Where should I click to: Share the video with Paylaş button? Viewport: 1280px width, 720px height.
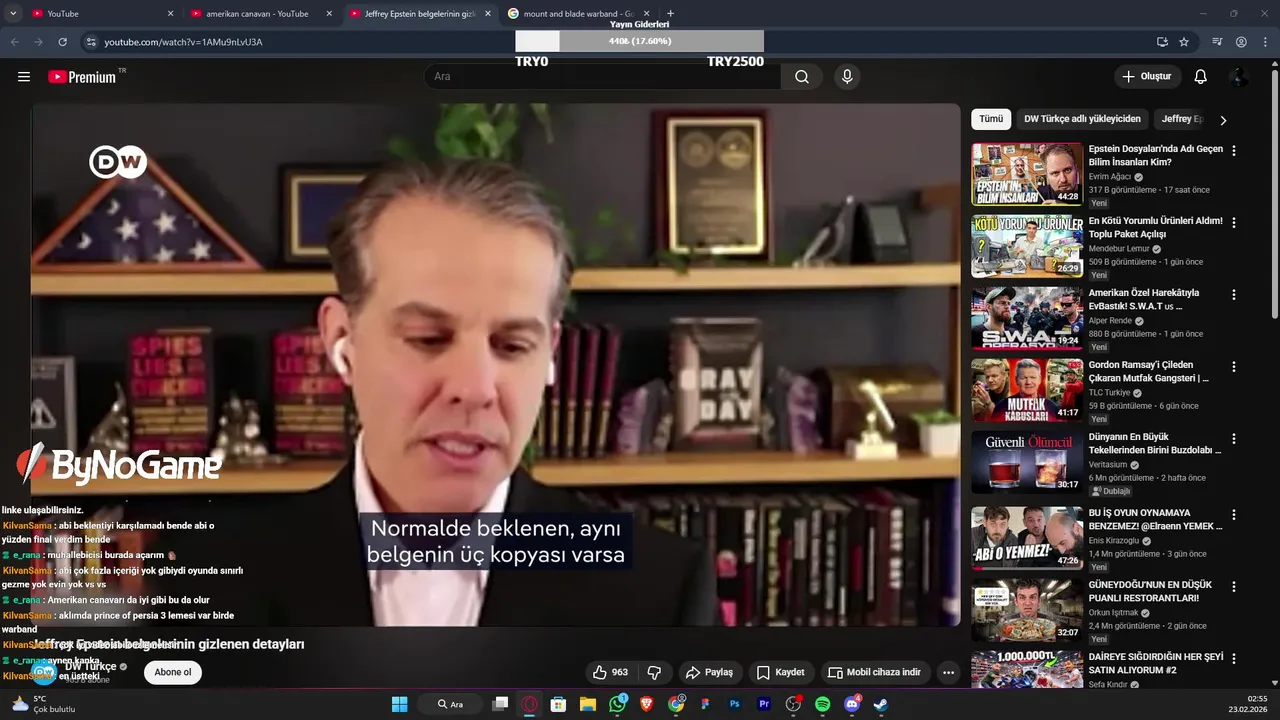709,673
